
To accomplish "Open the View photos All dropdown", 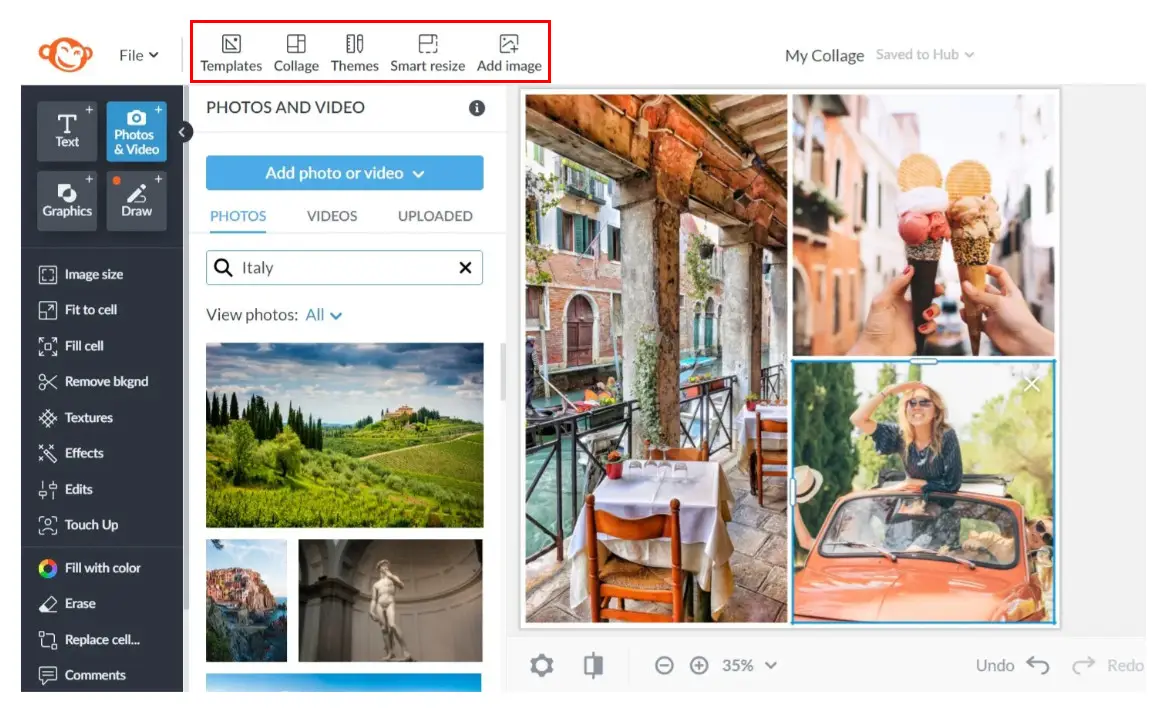I will [324, 315].
